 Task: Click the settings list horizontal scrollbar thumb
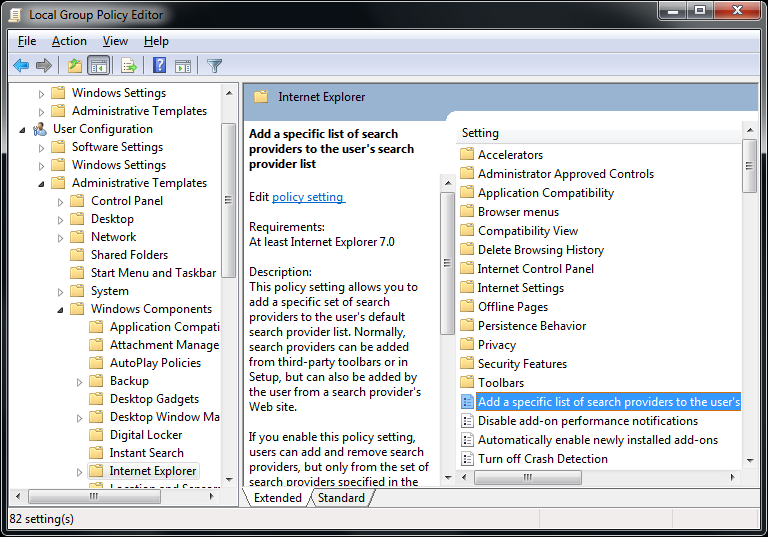(x=528, y=477)
